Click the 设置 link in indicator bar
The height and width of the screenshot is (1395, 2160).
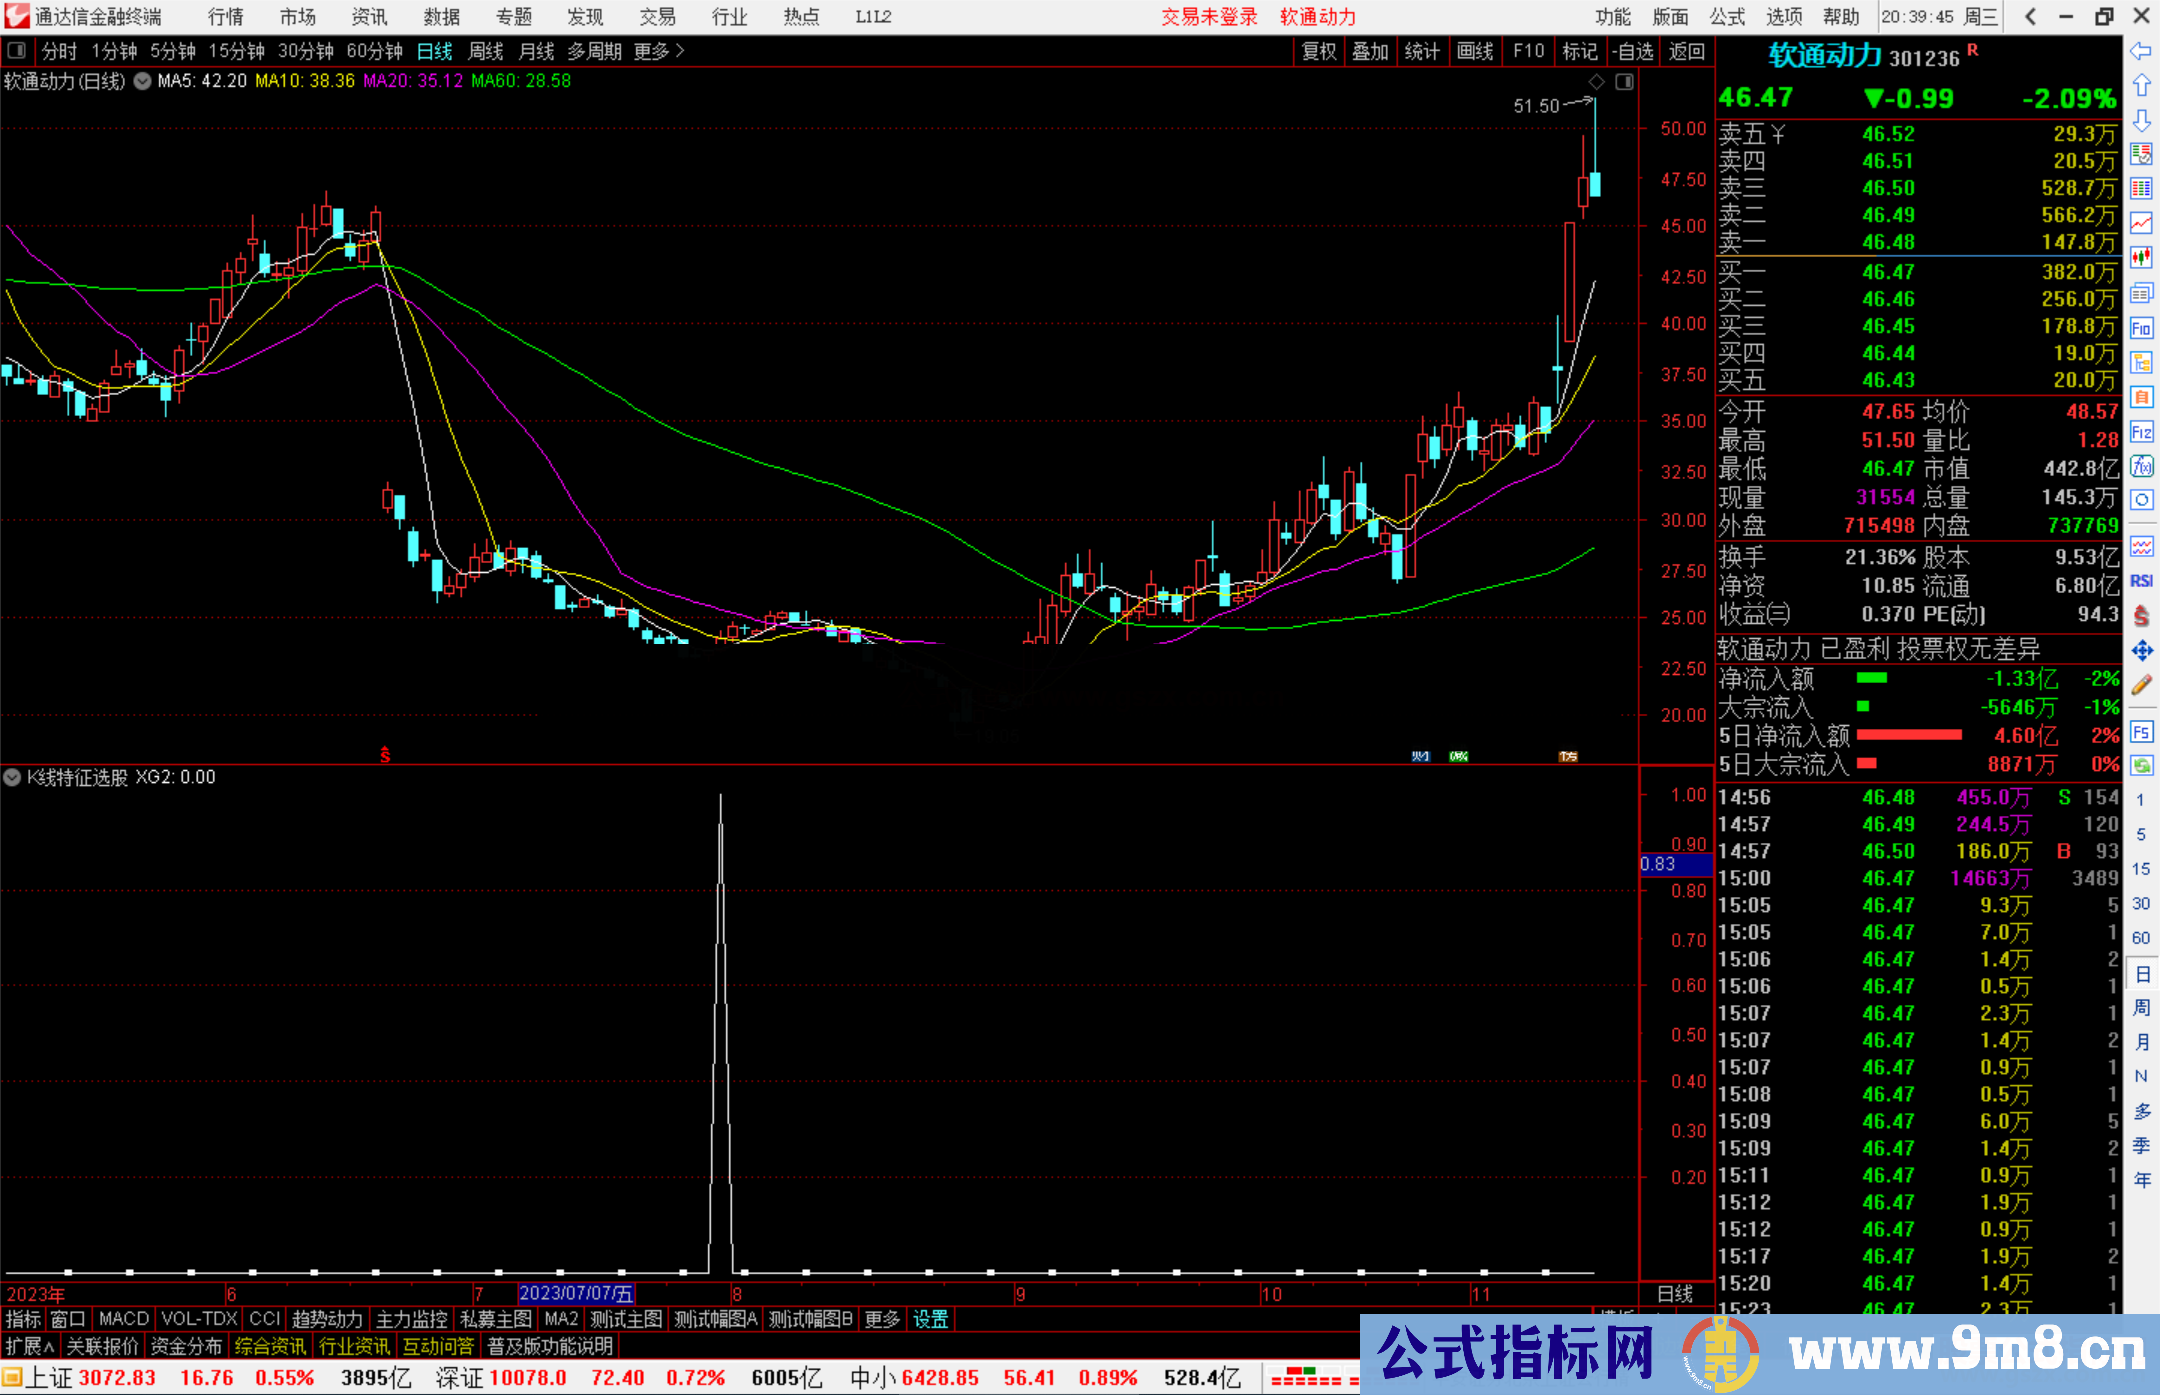click(x=930, y=1319)
